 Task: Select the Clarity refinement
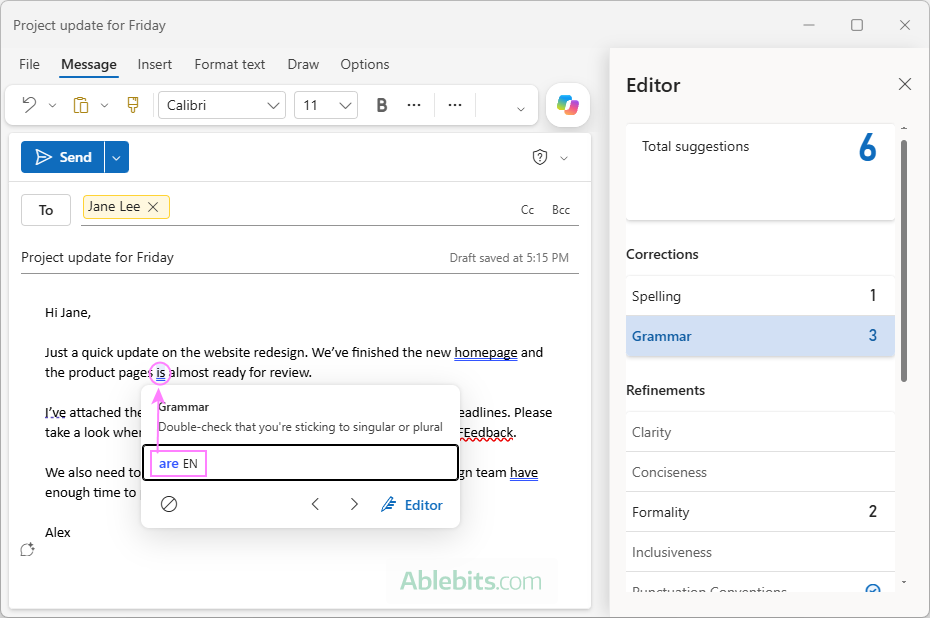coord(760,432)
